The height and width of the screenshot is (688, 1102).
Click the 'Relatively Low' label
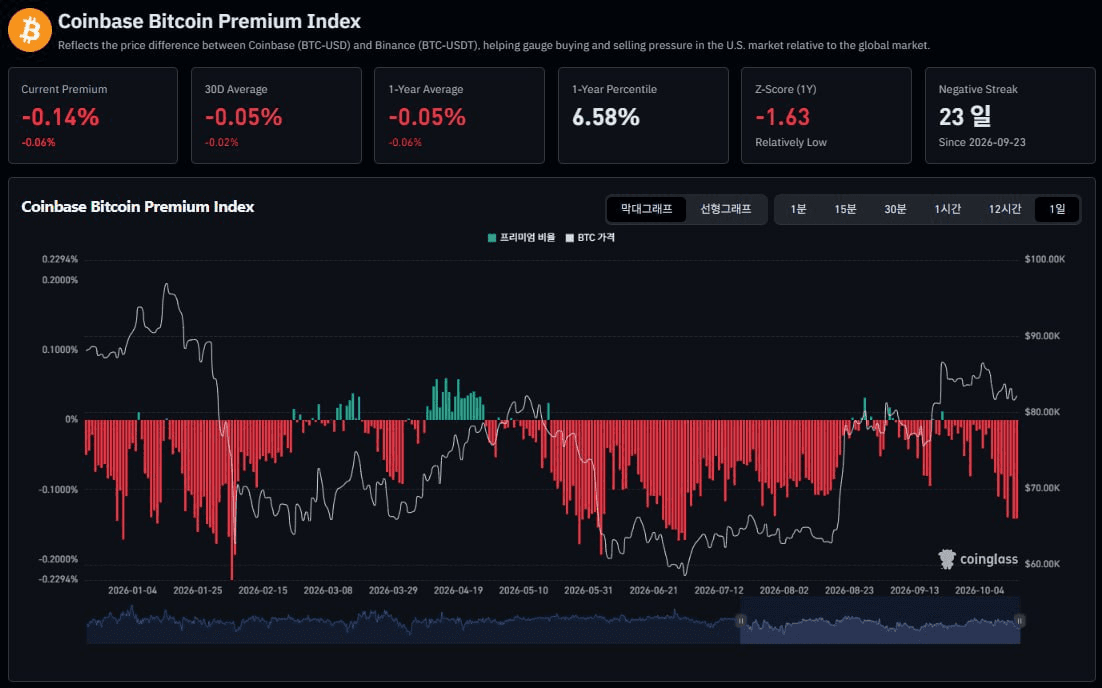point(791,143)
